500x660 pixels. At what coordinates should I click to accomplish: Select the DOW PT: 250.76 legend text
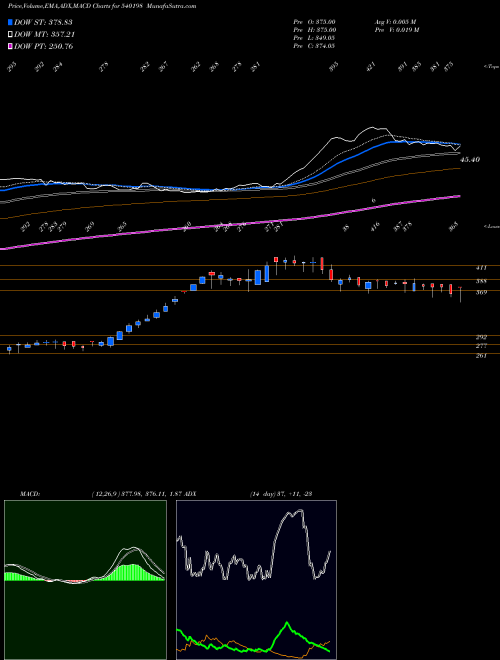click(44, 46)
